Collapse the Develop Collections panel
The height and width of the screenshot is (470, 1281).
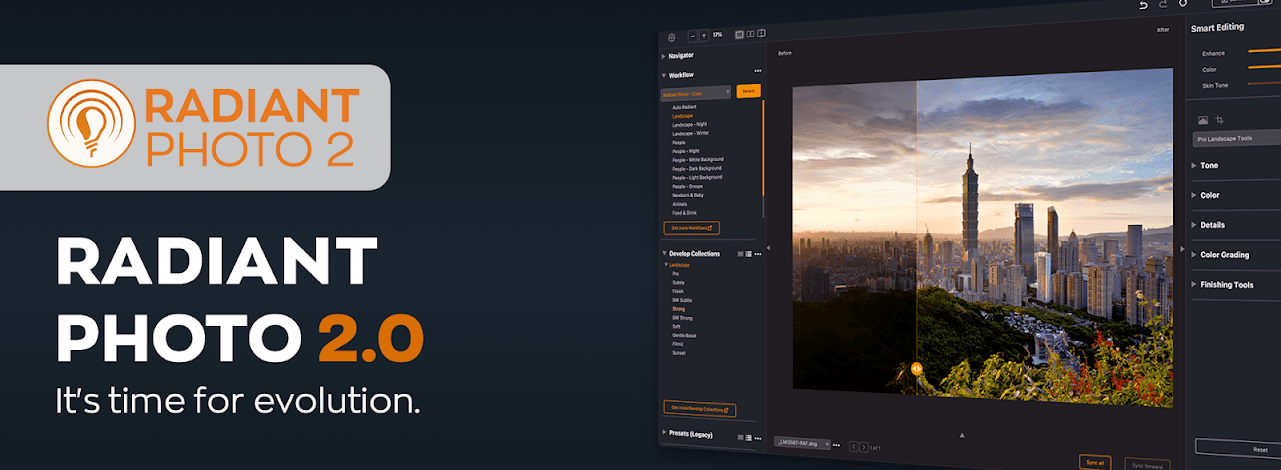(x=664, y=254)
